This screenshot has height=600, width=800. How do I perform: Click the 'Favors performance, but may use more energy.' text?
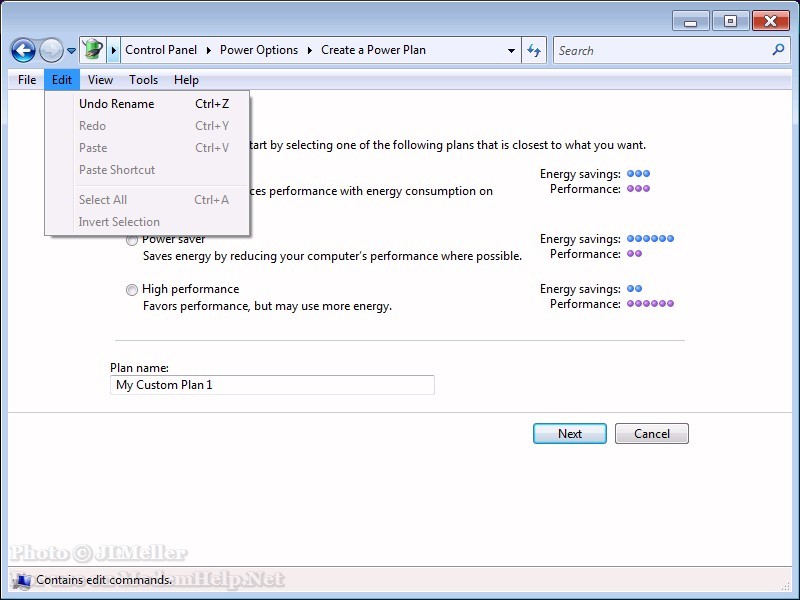(x=267, y=306)
